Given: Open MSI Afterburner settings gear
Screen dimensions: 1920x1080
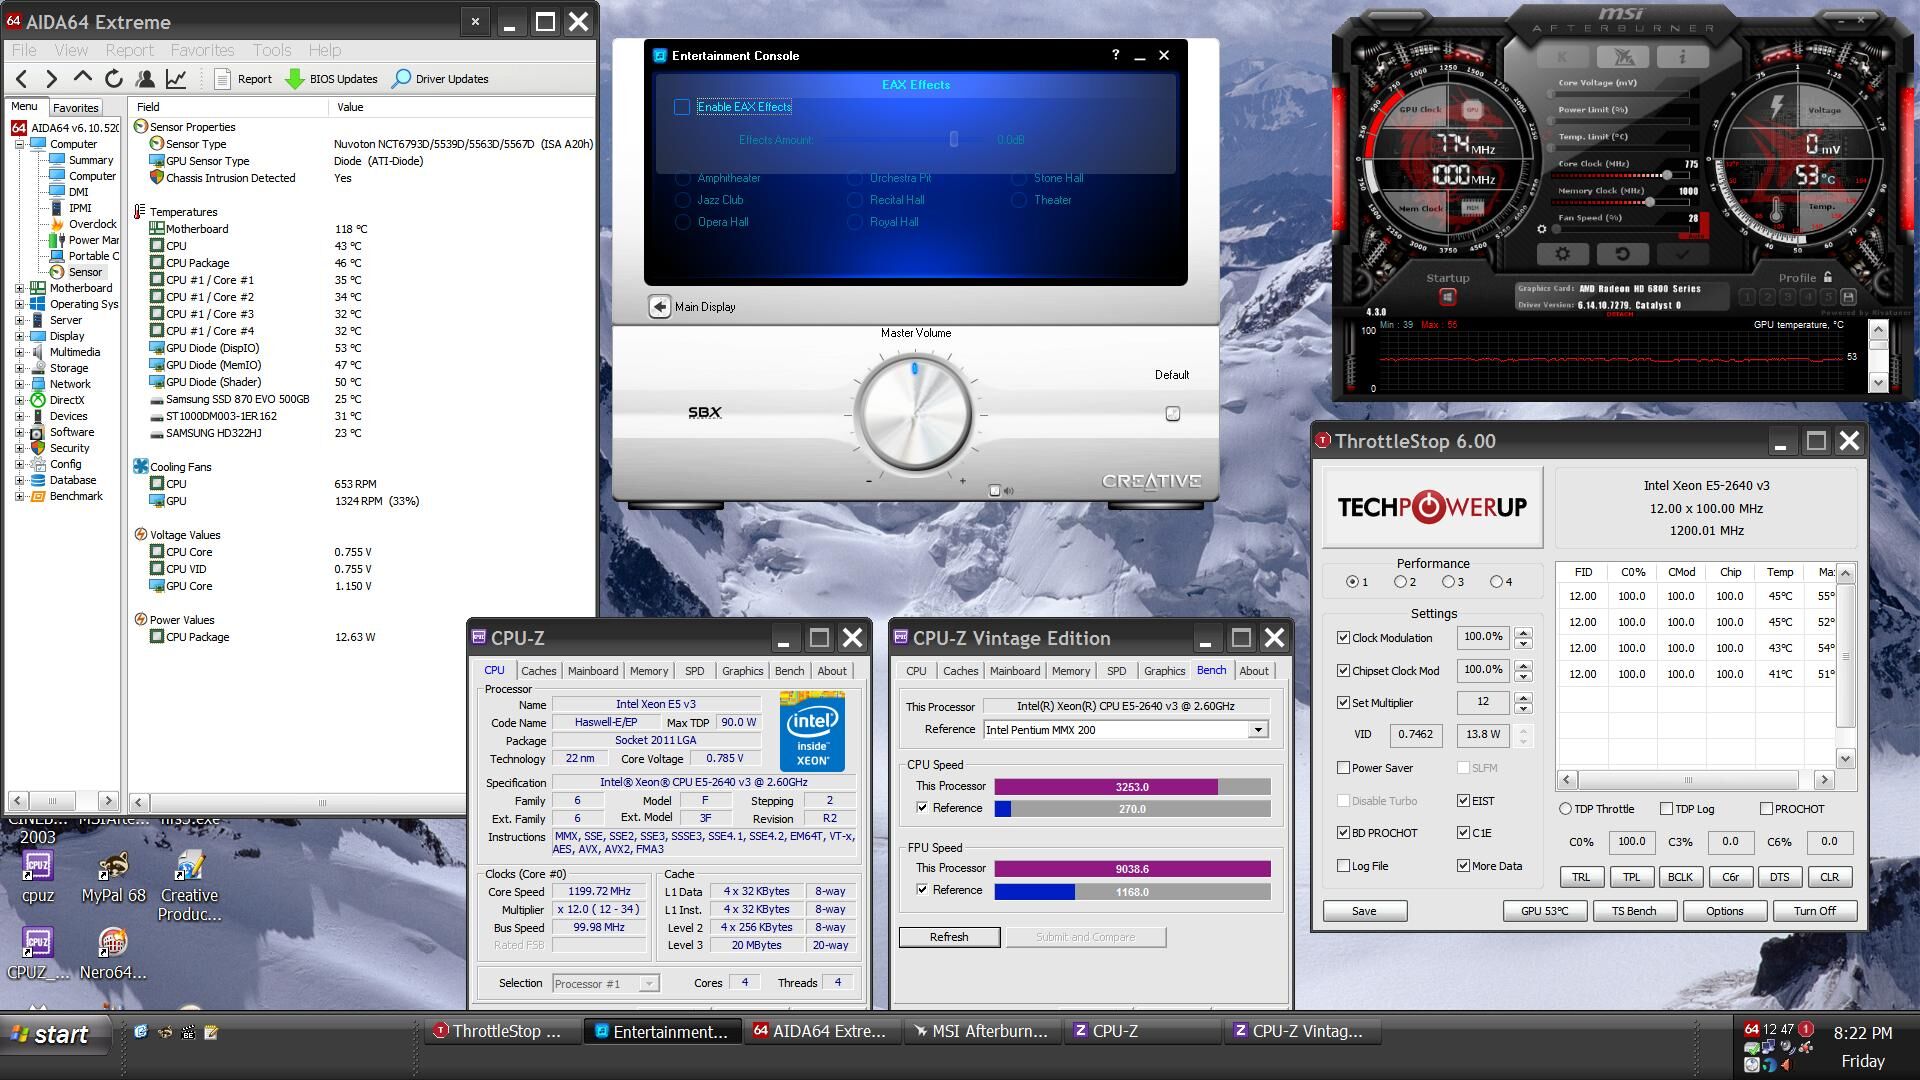Looking at the screenshot, I should coord(1562,254).
